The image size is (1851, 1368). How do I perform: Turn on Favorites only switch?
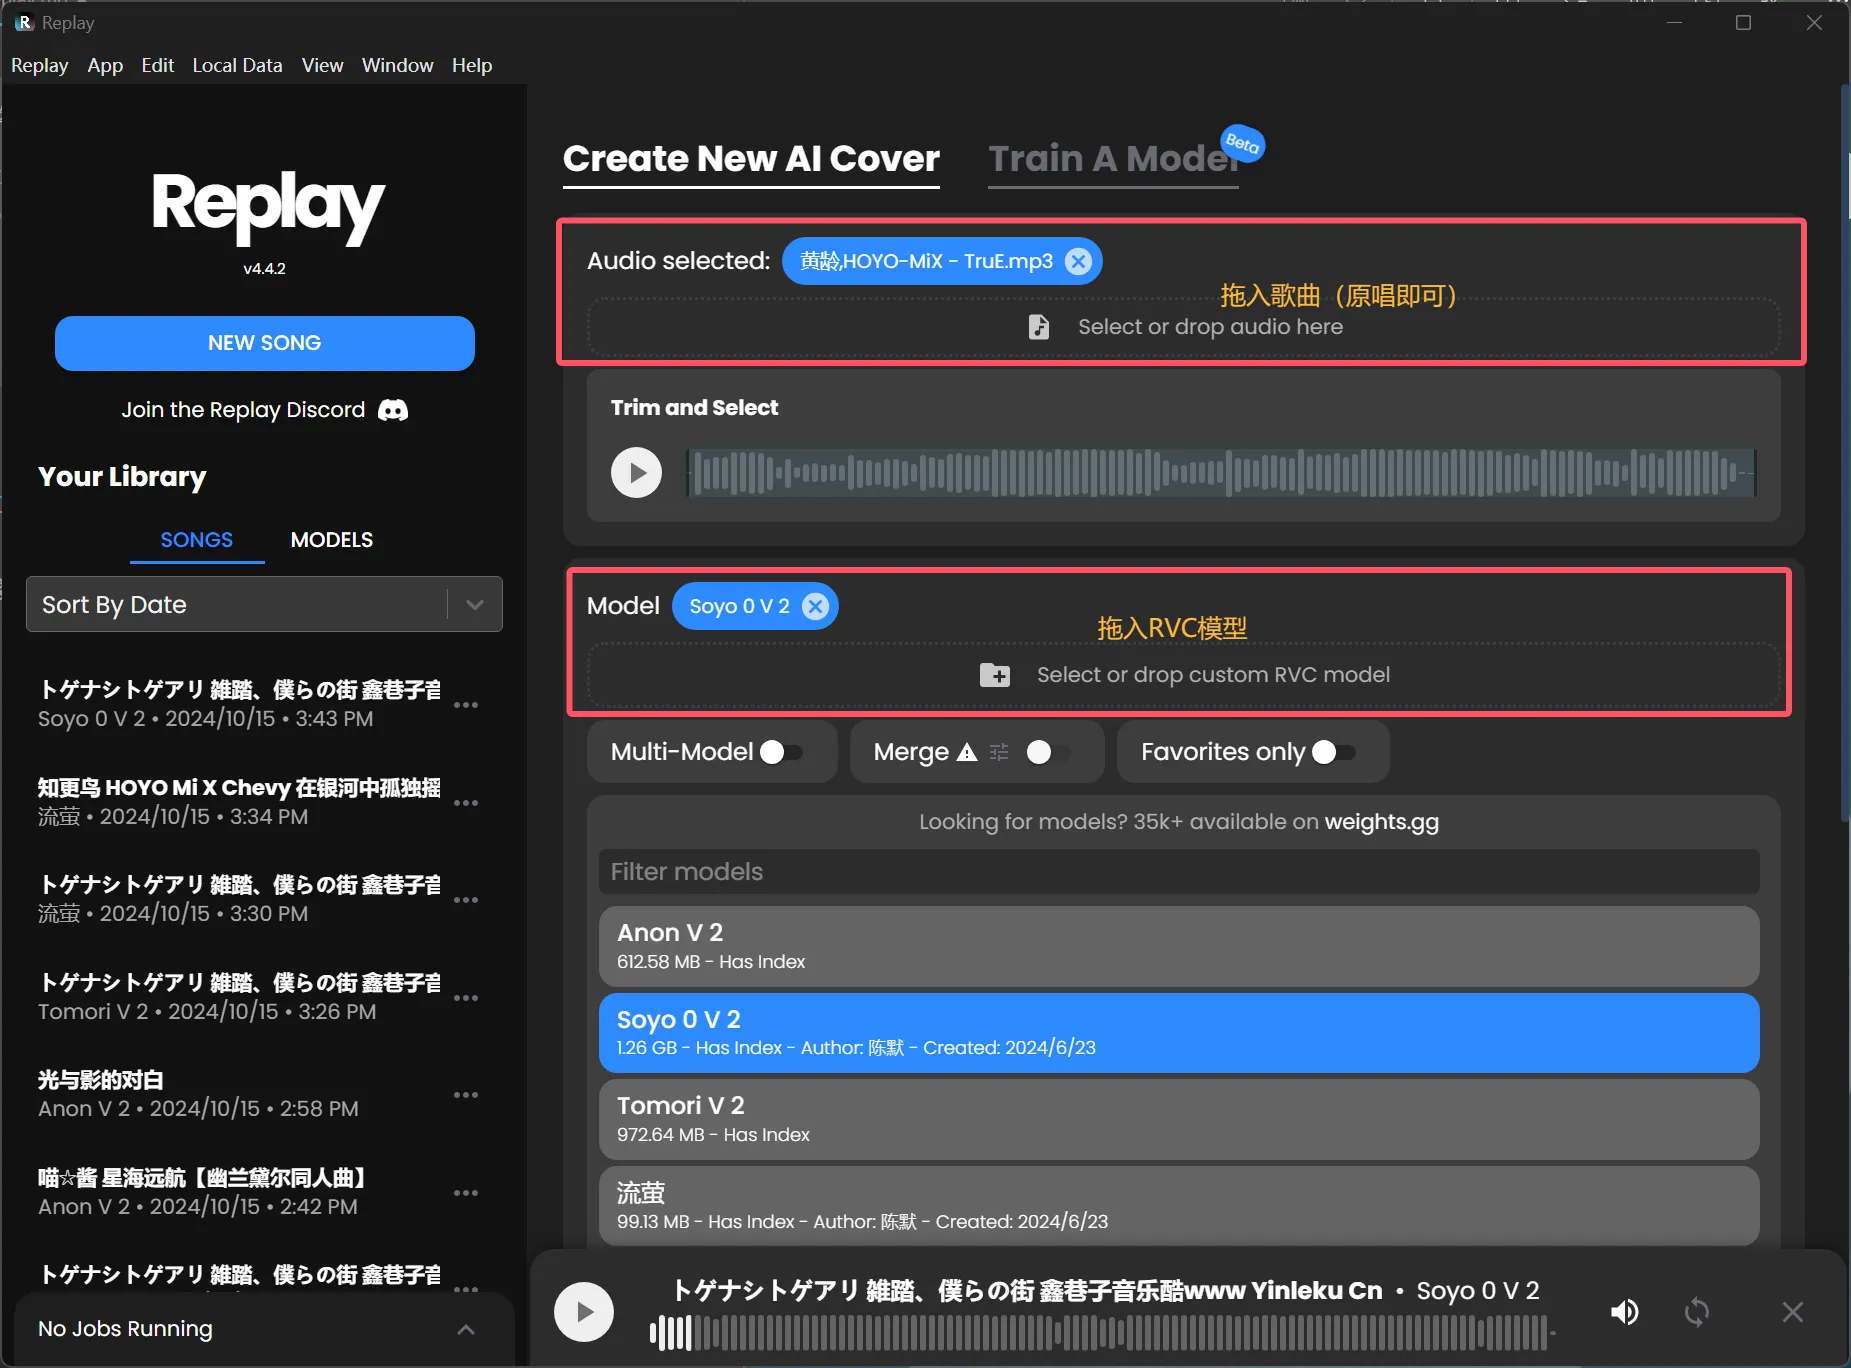[x=1333, y=752]
